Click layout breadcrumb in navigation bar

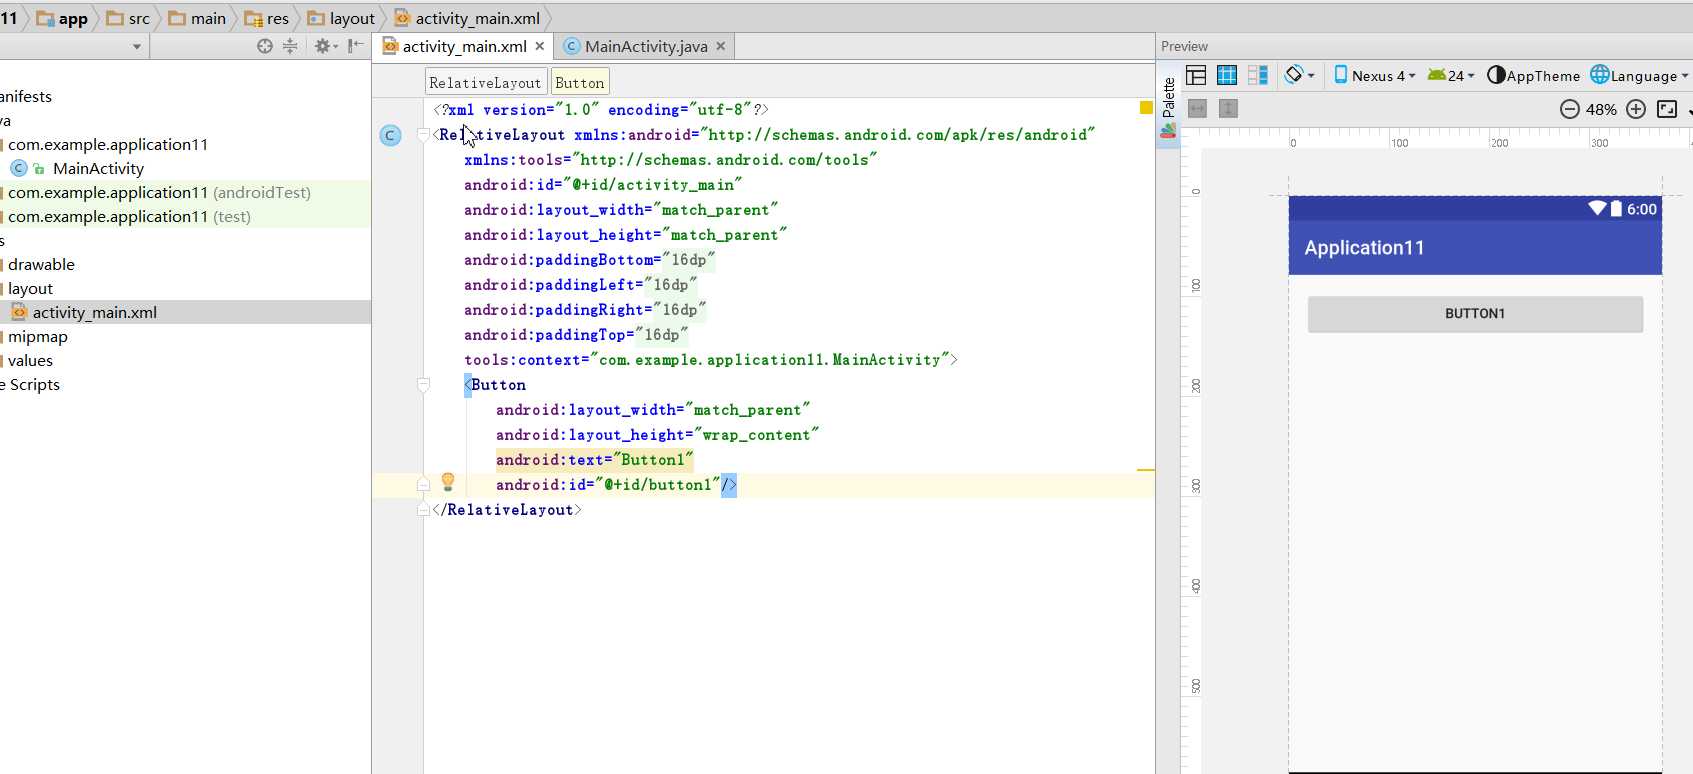click(341, 18)
